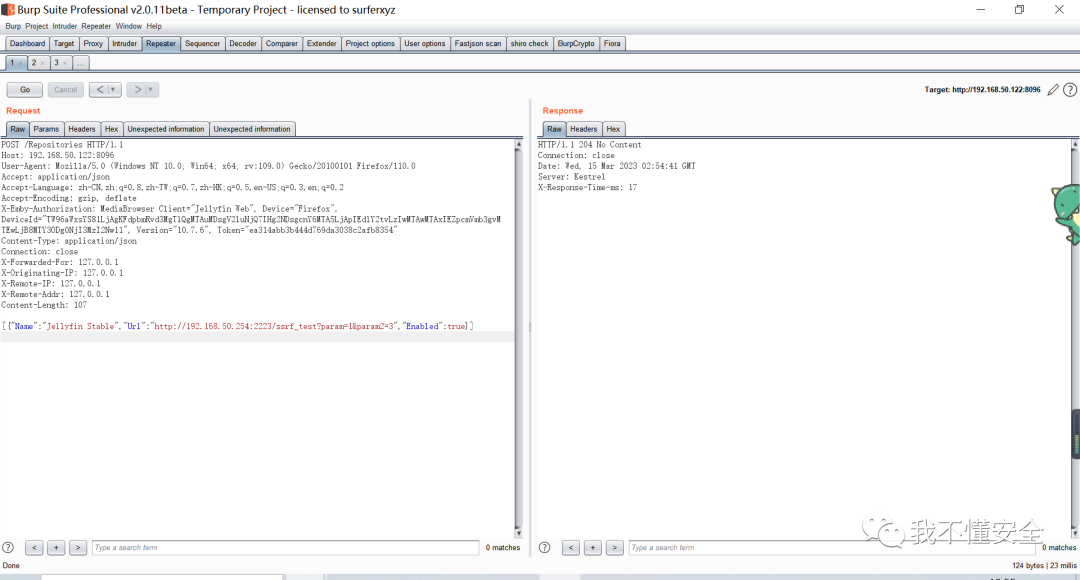Viewport: 1080px width, 580px height.
Task: Click the JSON body line in request
Action: [238, 326]
